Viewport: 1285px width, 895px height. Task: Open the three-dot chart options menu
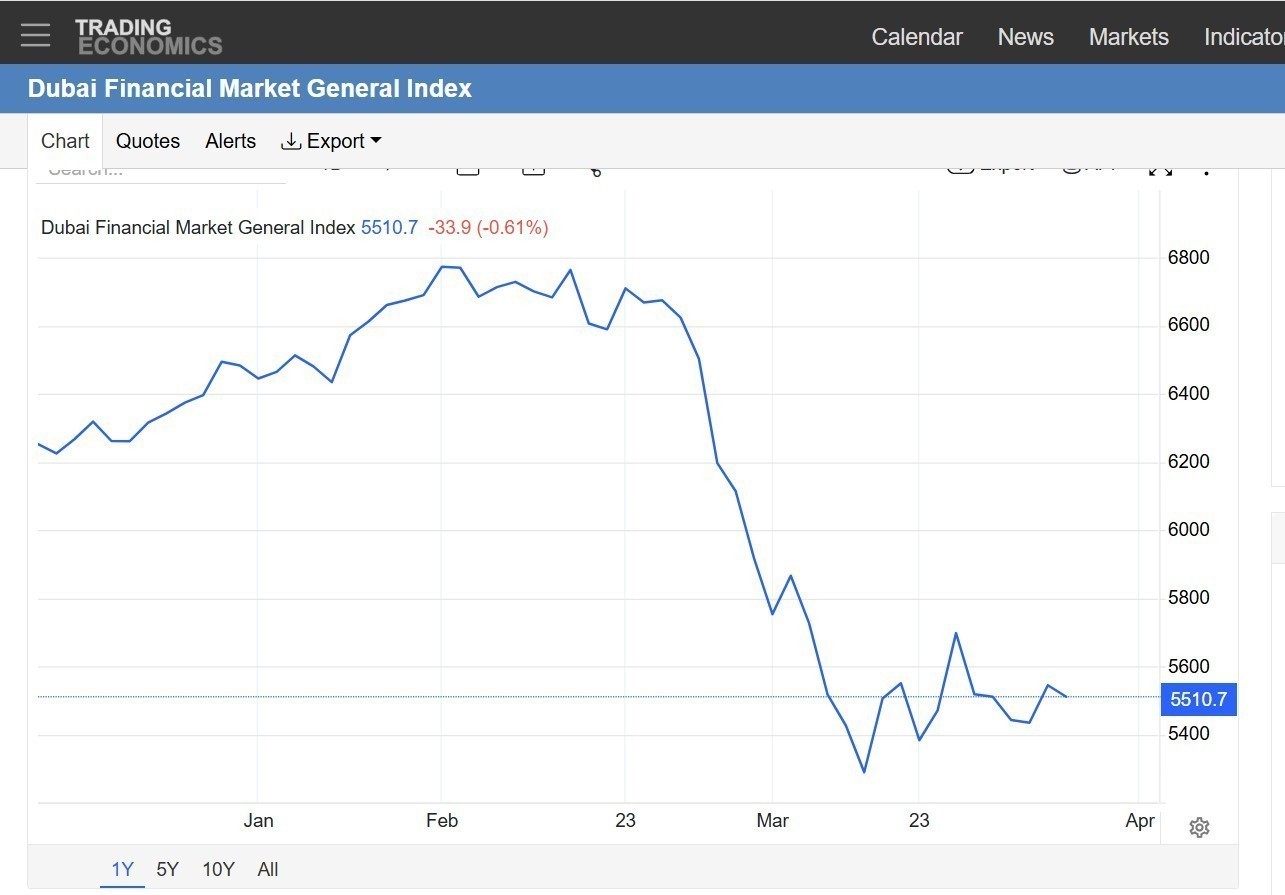pyautogui.click(x=1207, y=171)
